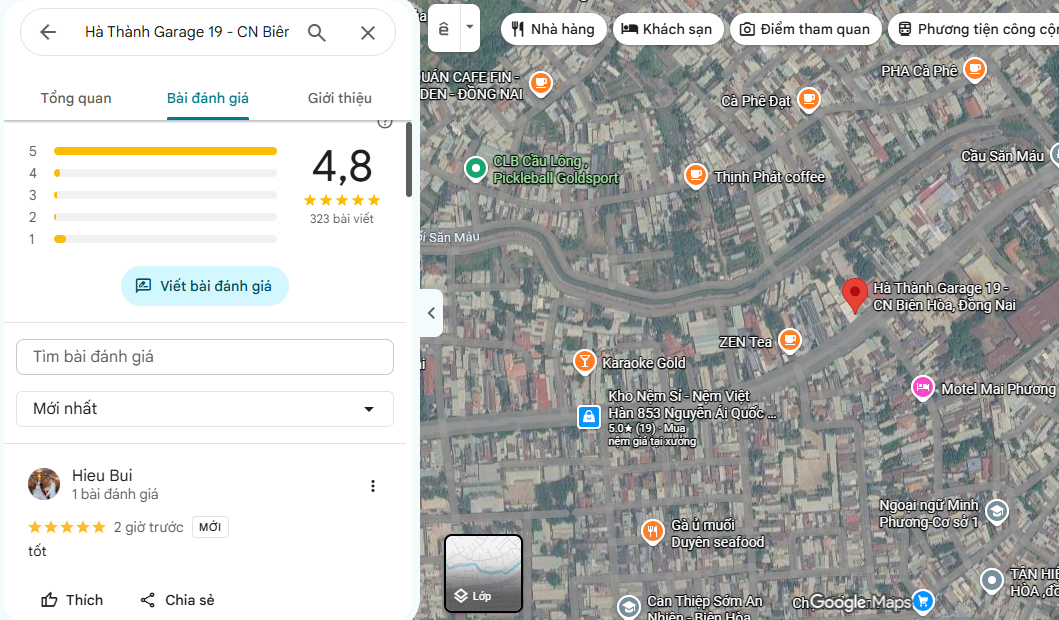Click the Cầu Săn Máu map label
This screenshot has height=620, width=1059.
pyautogui.click(x=1002, y=156)
